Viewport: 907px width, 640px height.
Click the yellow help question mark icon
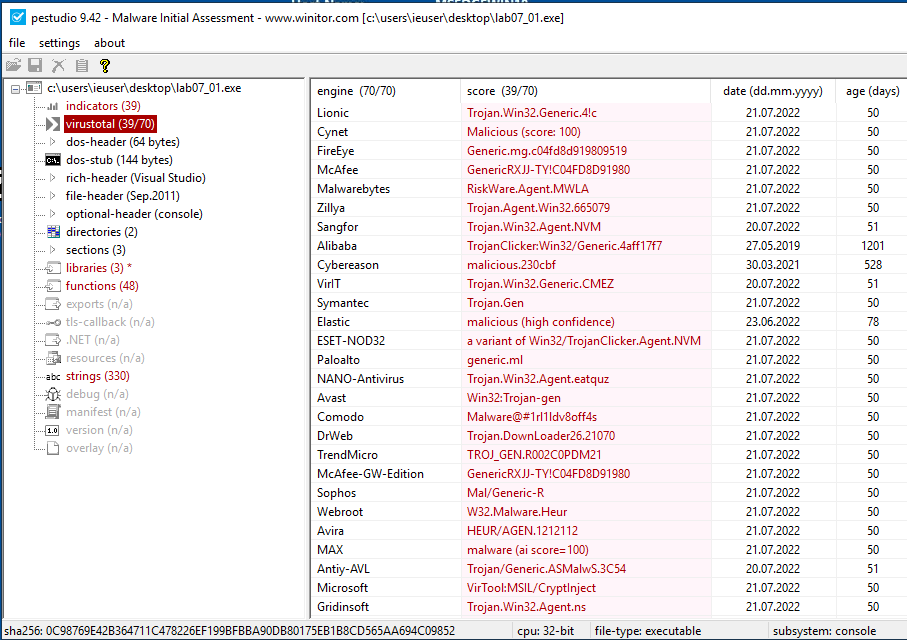105,65
